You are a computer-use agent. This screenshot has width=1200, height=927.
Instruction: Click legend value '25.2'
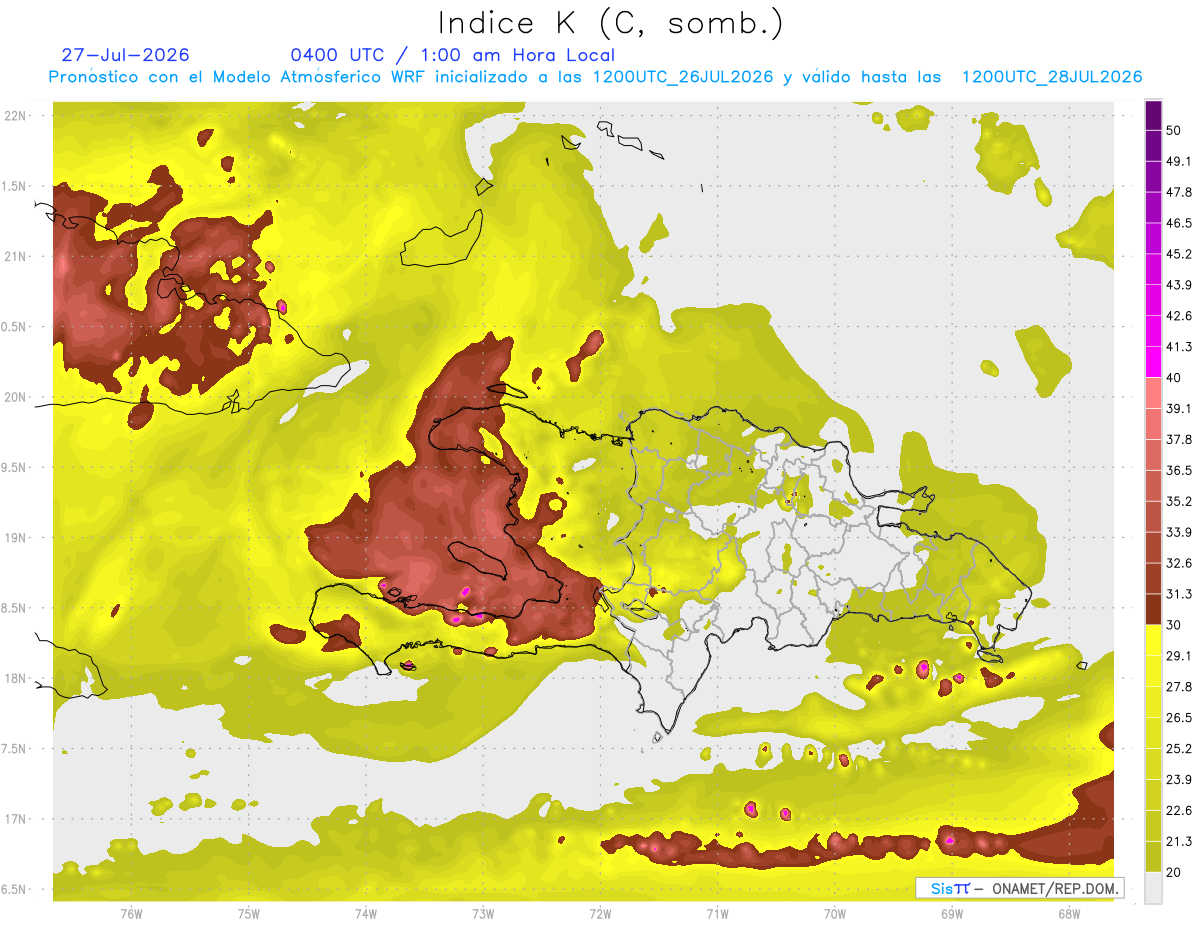(x=1179, y=749)
